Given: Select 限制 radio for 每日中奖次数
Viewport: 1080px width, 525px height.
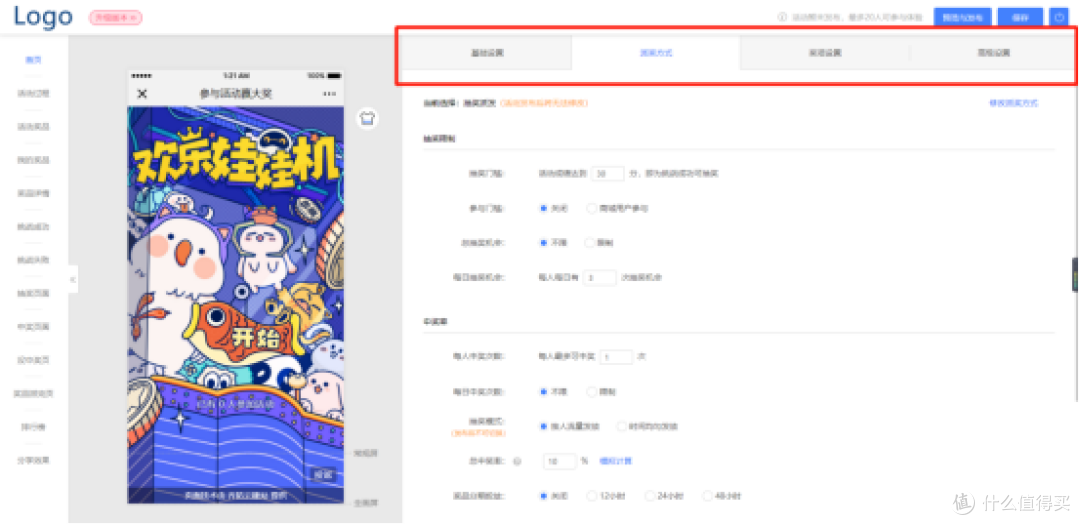Looking at the screenshot, I should [x=591, y=391].
